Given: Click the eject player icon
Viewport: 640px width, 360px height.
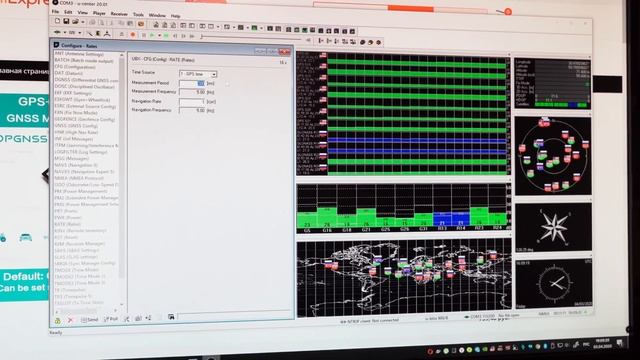Looking at the screenshot, I should [x=121, y=35].
